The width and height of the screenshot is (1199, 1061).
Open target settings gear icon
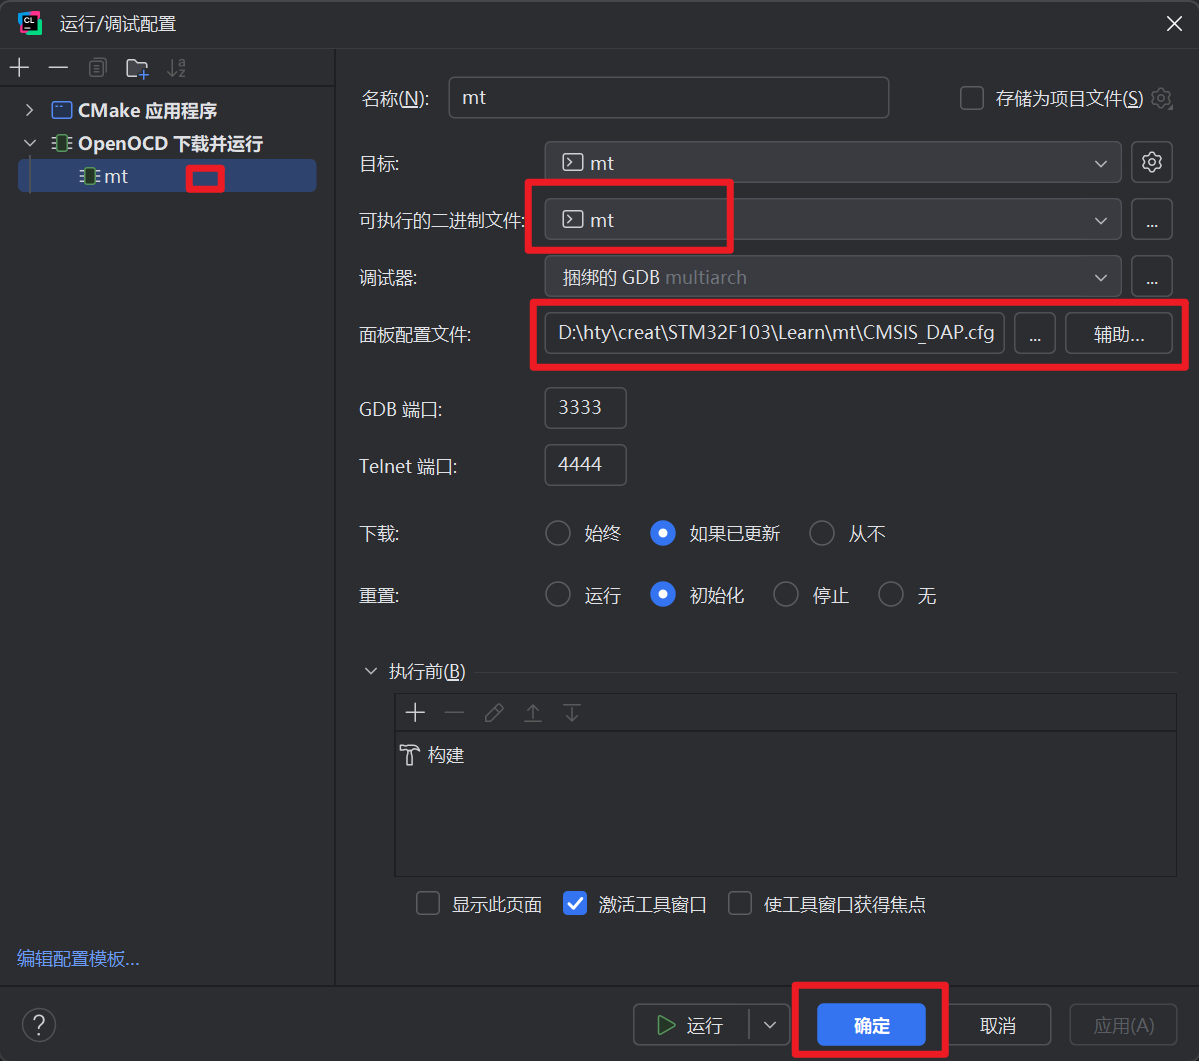click(1152, 162)
